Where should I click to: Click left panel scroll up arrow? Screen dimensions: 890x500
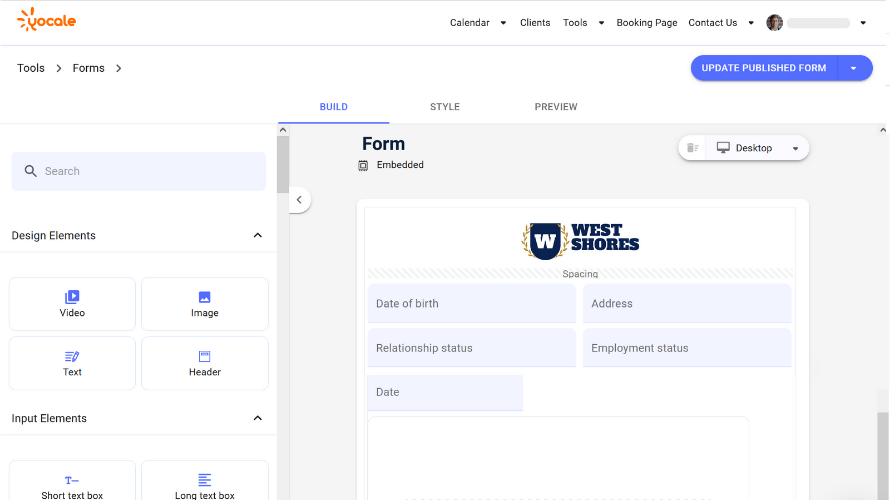pyautogui.click(x=283, y=130)
